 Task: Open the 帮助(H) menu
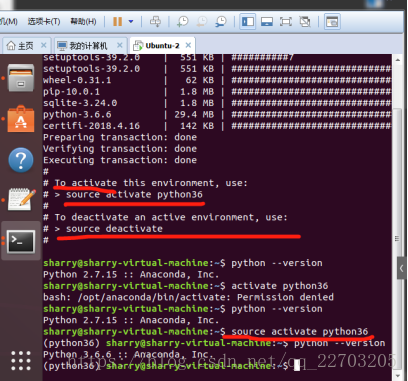pyautogui.click(x=83, y=22)
